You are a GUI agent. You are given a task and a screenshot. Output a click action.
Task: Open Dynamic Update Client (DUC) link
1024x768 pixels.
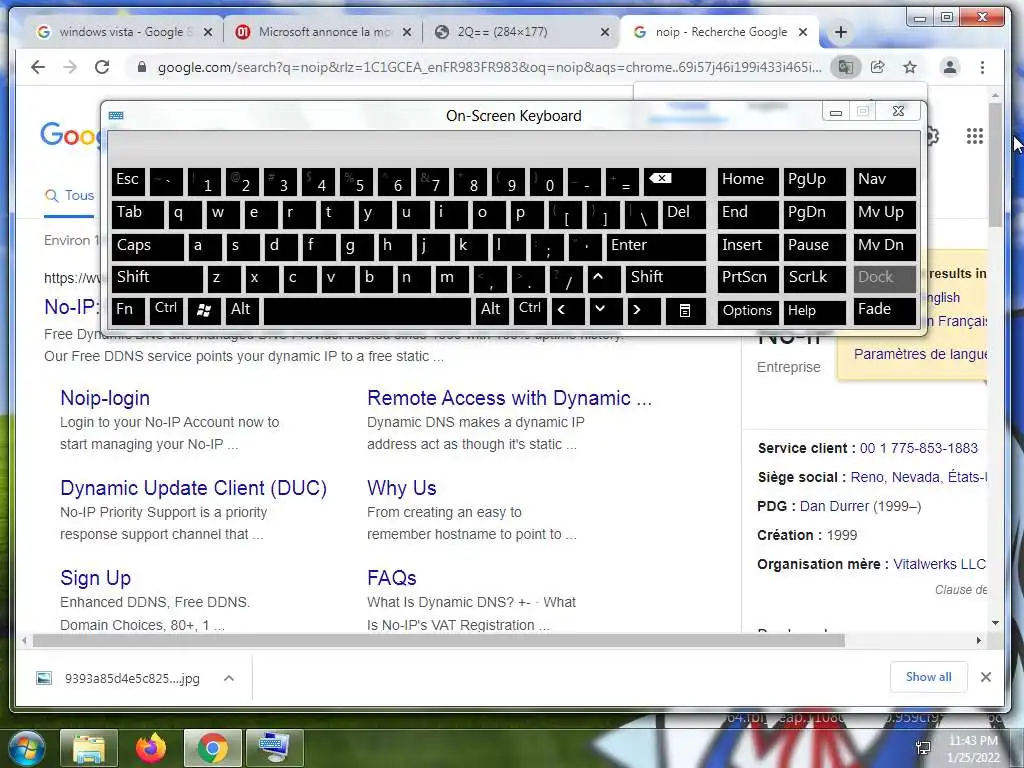[x=193, y=488]
